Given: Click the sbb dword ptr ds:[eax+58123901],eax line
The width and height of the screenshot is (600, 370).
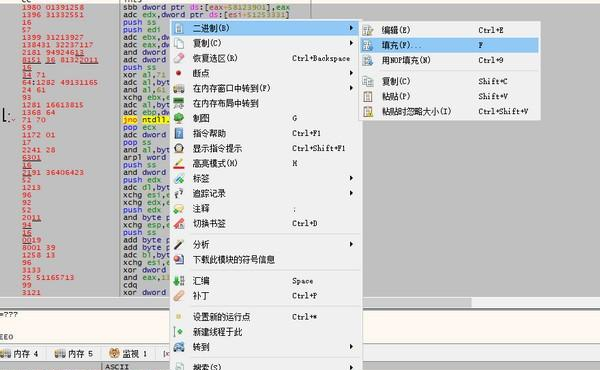Looking at the screenshot, I should coord(207,7).
